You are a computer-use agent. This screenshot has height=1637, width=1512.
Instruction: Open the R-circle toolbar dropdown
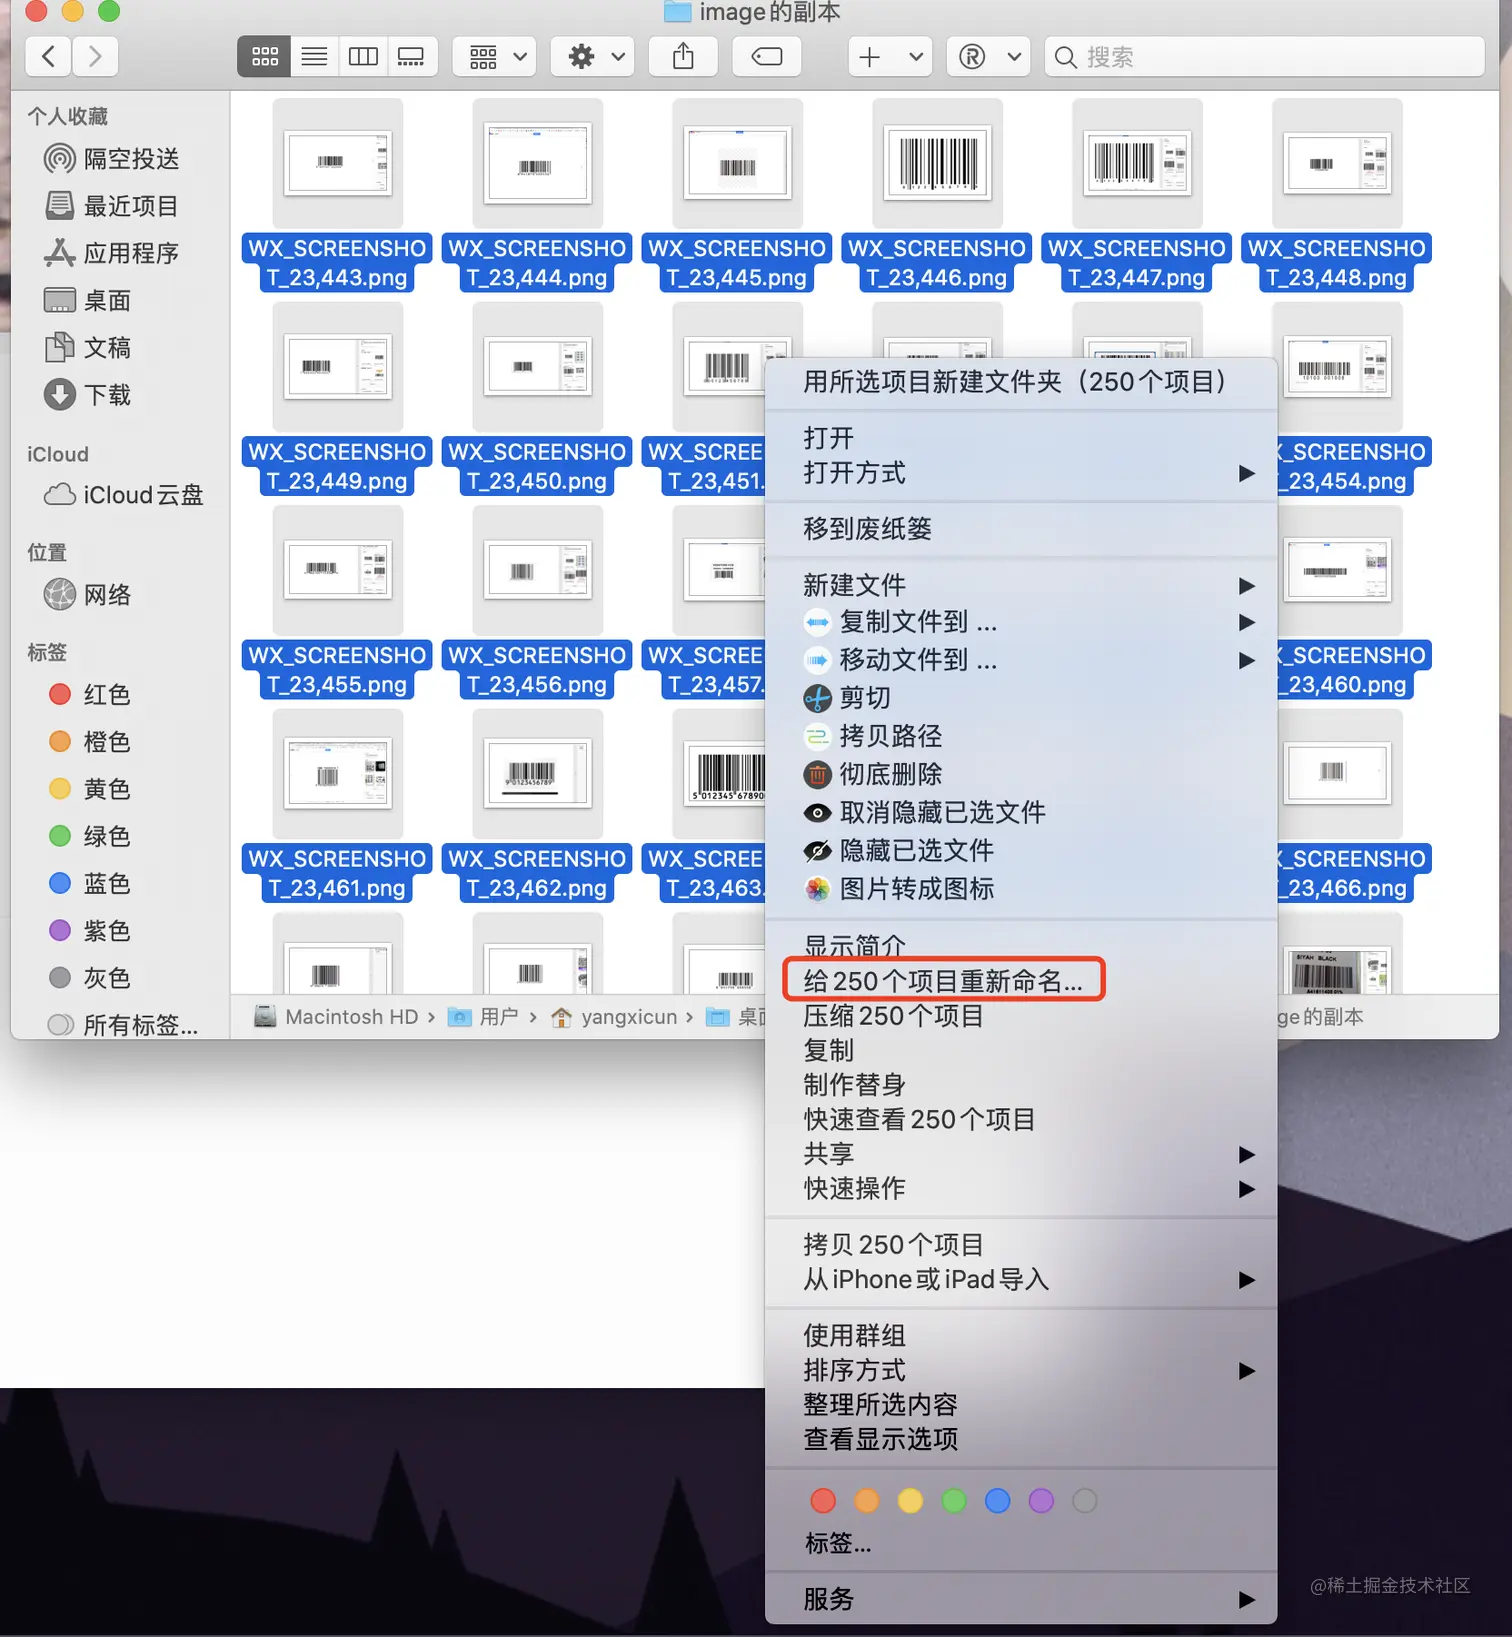989,56
